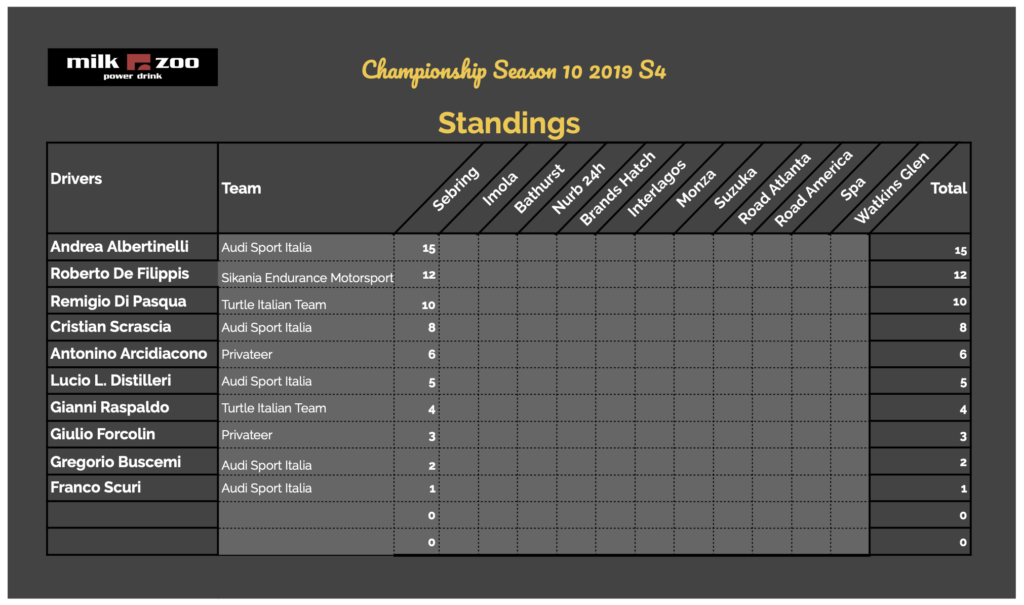
Task: Select Gianni Raspaldo's Turtle Italian Team cell
Action: point(306,408)
